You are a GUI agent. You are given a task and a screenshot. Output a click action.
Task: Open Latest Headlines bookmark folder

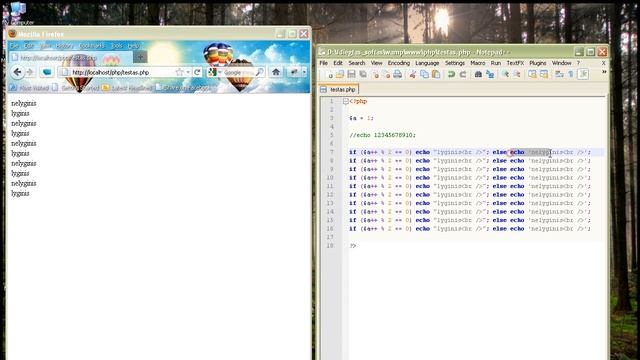pyautogui.click(x=127, y=88)
